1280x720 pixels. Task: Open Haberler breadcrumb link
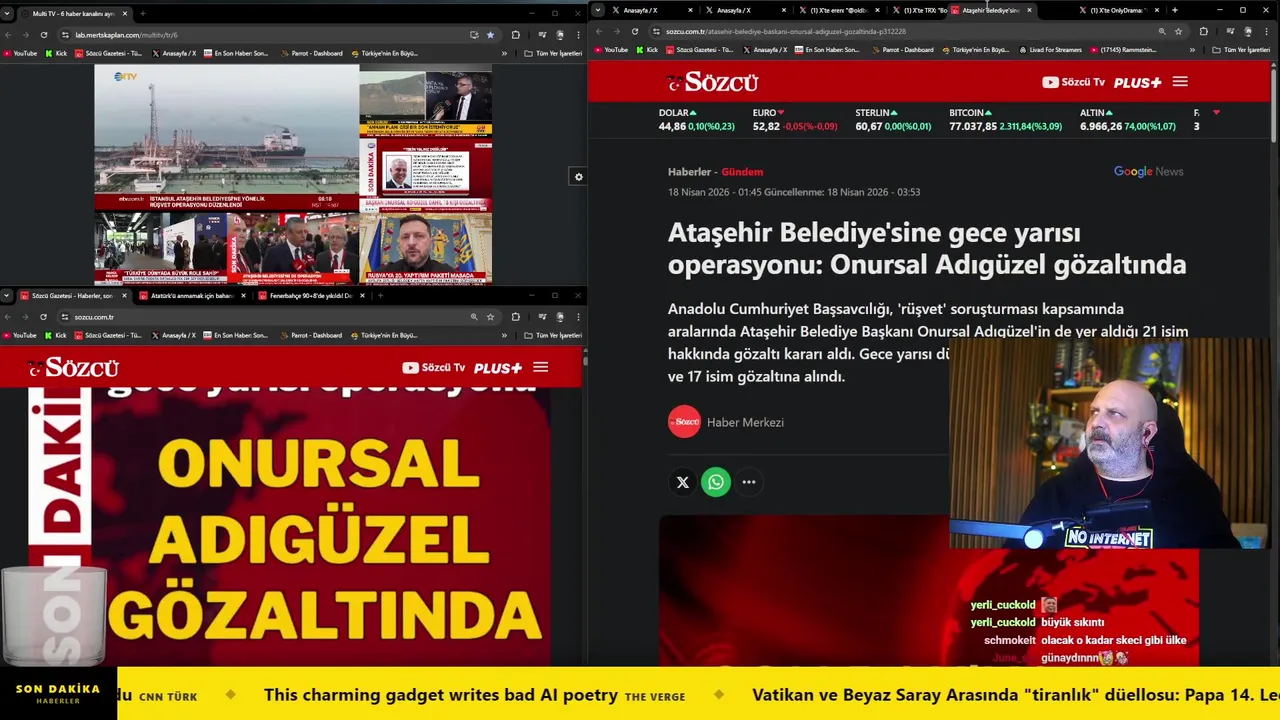click(x=689, y=172)
